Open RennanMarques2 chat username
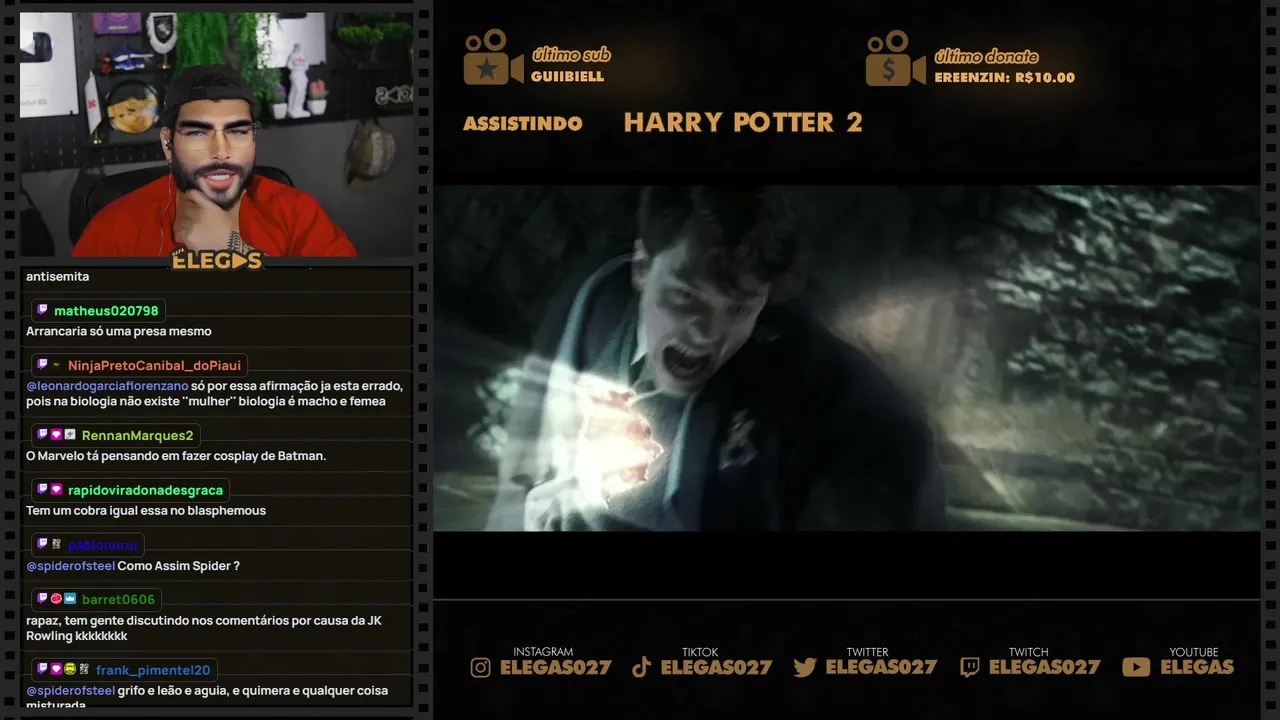Viewport: 1280px width, 720px height. (x=137, y=436)
